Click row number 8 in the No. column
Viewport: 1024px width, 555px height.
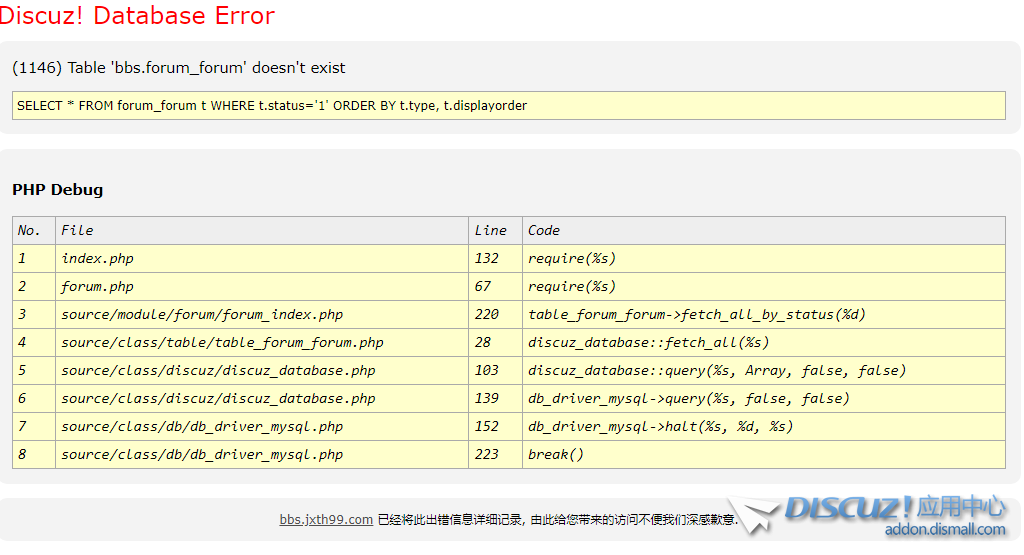[x=22, y=455]
